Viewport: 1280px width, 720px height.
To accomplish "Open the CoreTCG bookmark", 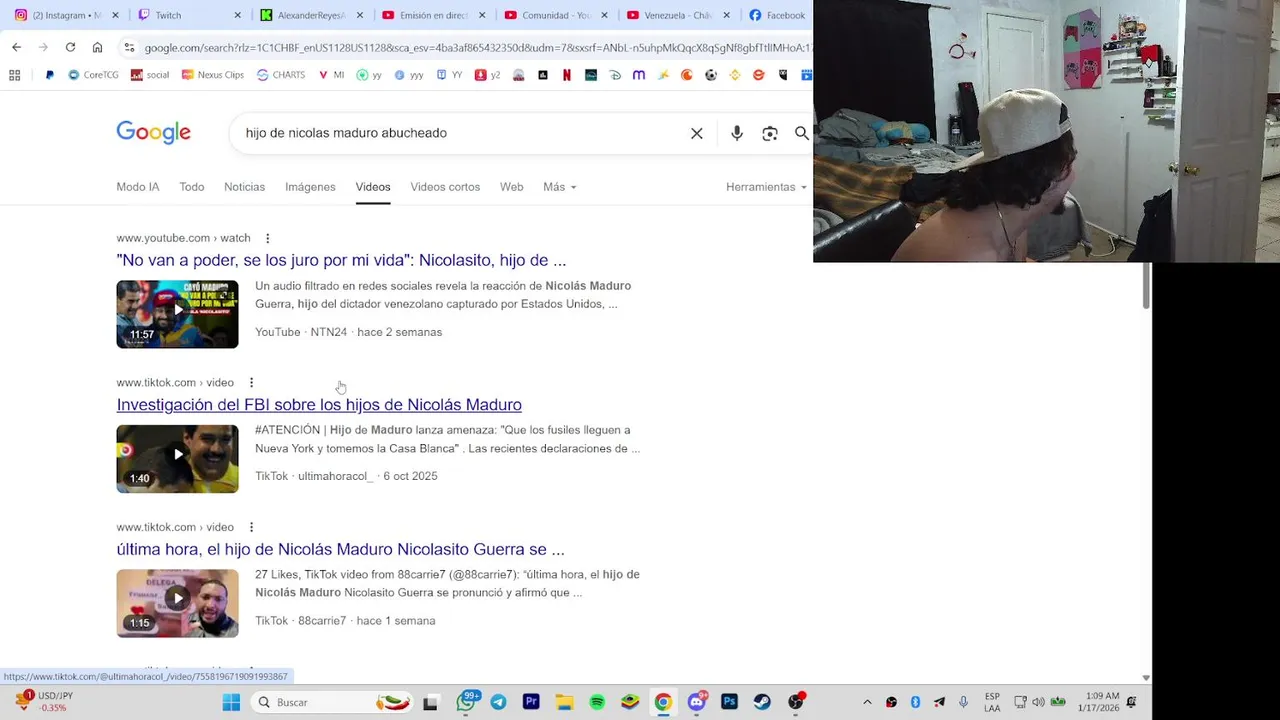I will pyautogui.click(x=93, y=75).
